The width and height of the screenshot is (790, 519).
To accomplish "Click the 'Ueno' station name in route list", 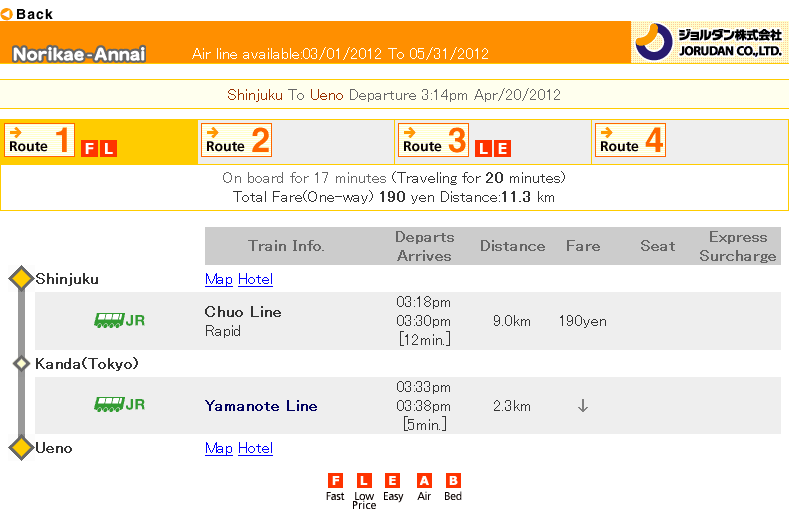I will [x=54, y=448].
